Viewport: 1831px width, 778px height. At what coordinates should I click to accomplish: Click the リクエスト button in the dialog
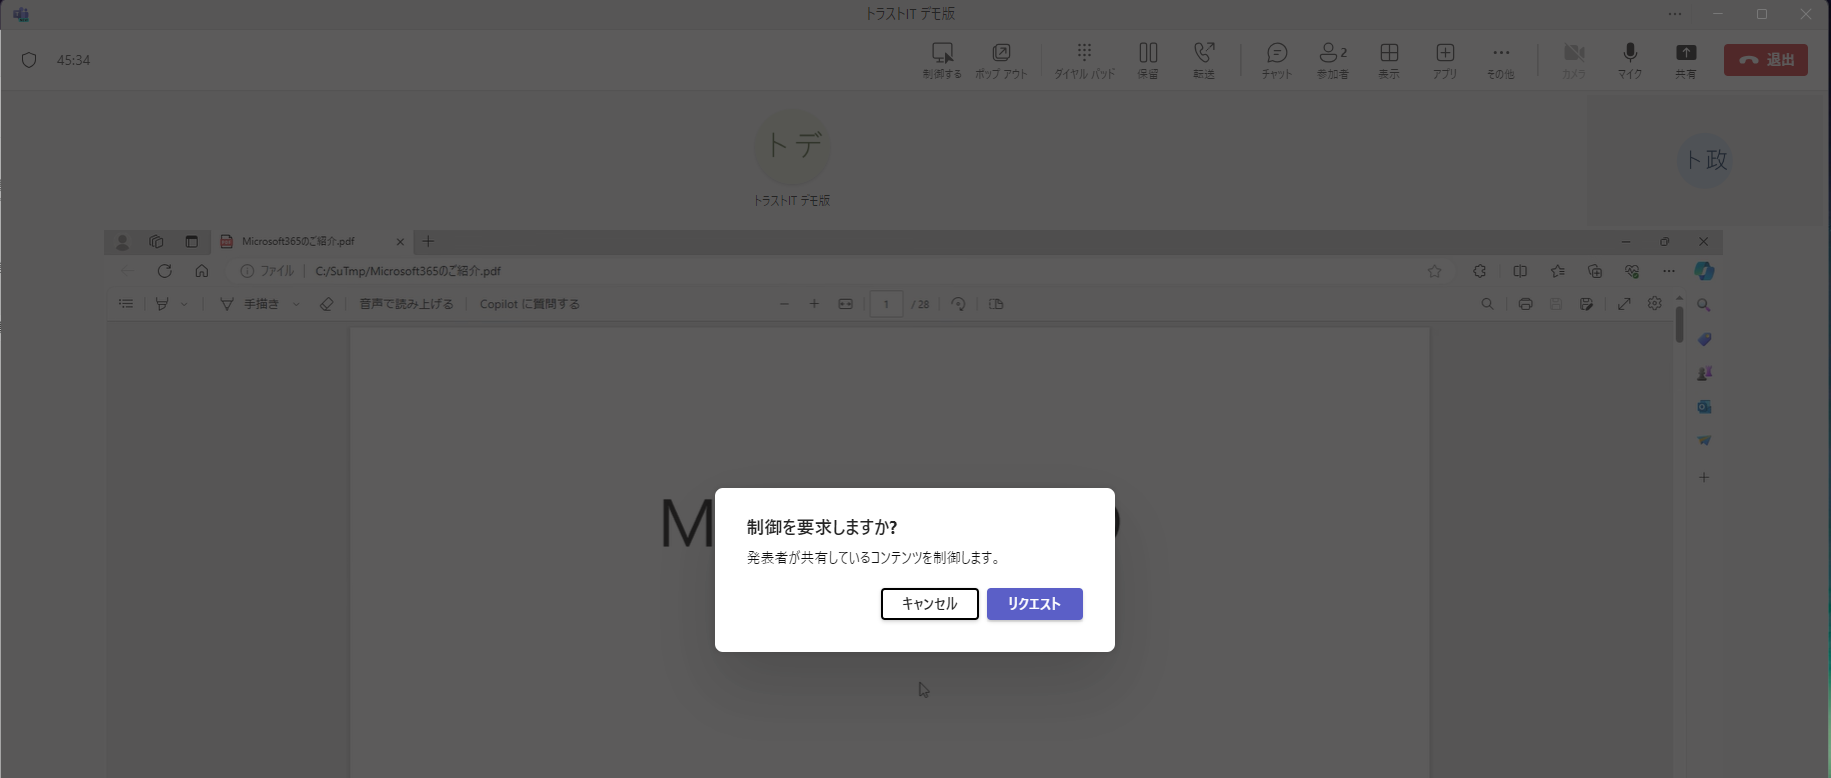click(1034, 604)
